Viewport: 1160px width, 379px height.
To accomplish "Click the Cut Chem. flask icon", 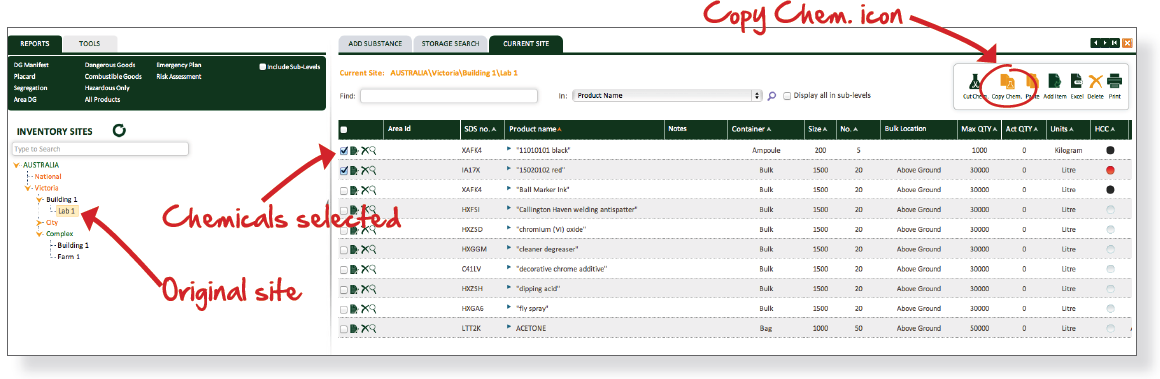I will (x=975, y=81).
